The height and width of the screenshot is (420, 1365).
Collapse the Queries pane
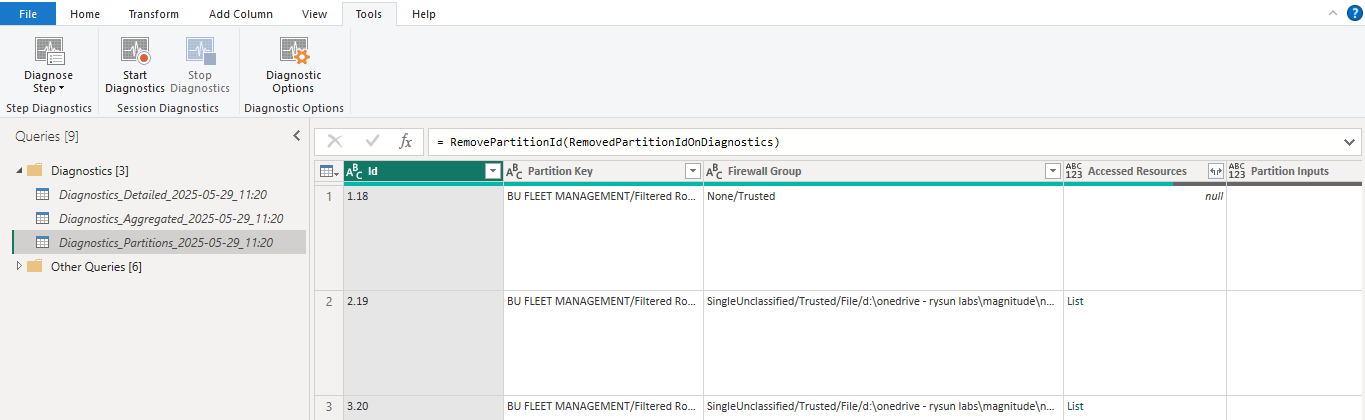tap(296, 135)
